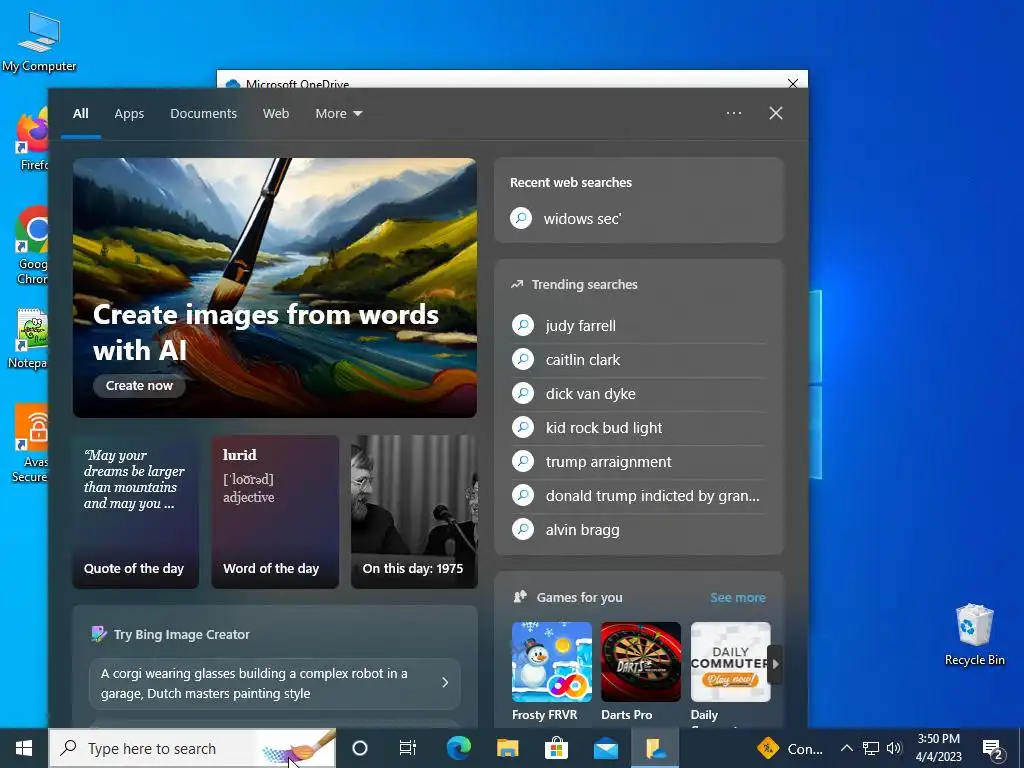Screen dimensions: 1024x768
Task: Open Microsoft Store from taskbar
Action: [556, 748]
